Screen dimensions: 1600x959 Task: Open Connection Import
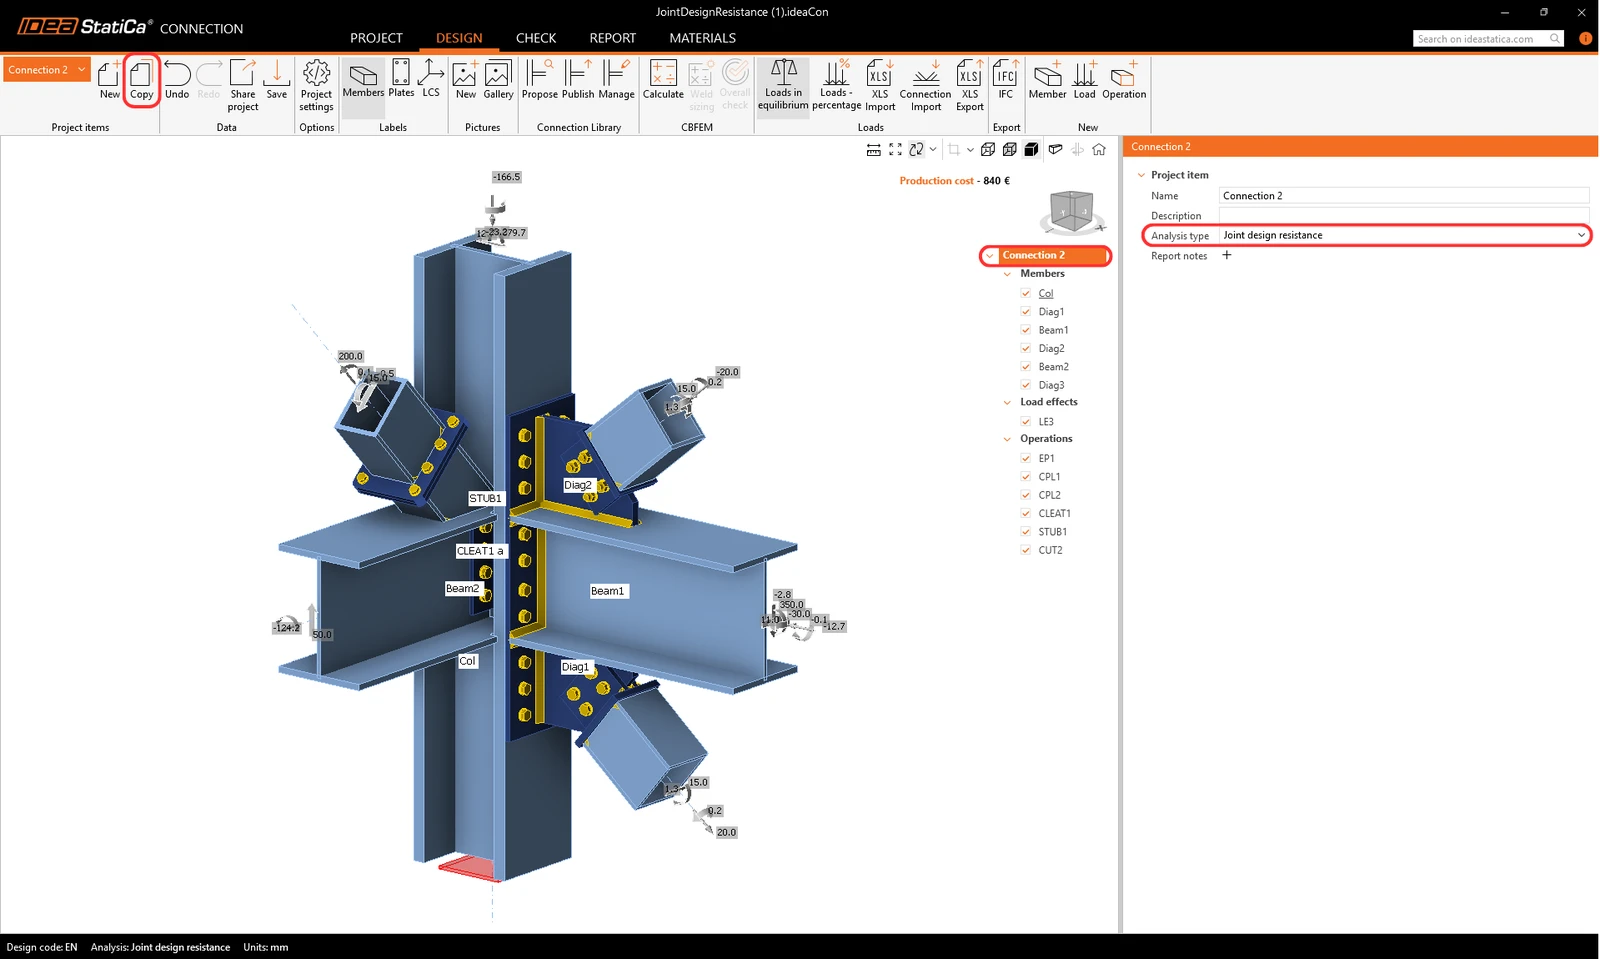coord(925,85)
